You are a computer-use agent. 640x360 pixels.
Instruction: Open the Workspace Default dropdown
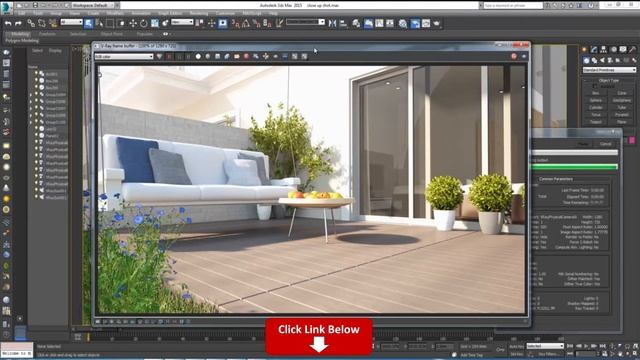point(94,5)
